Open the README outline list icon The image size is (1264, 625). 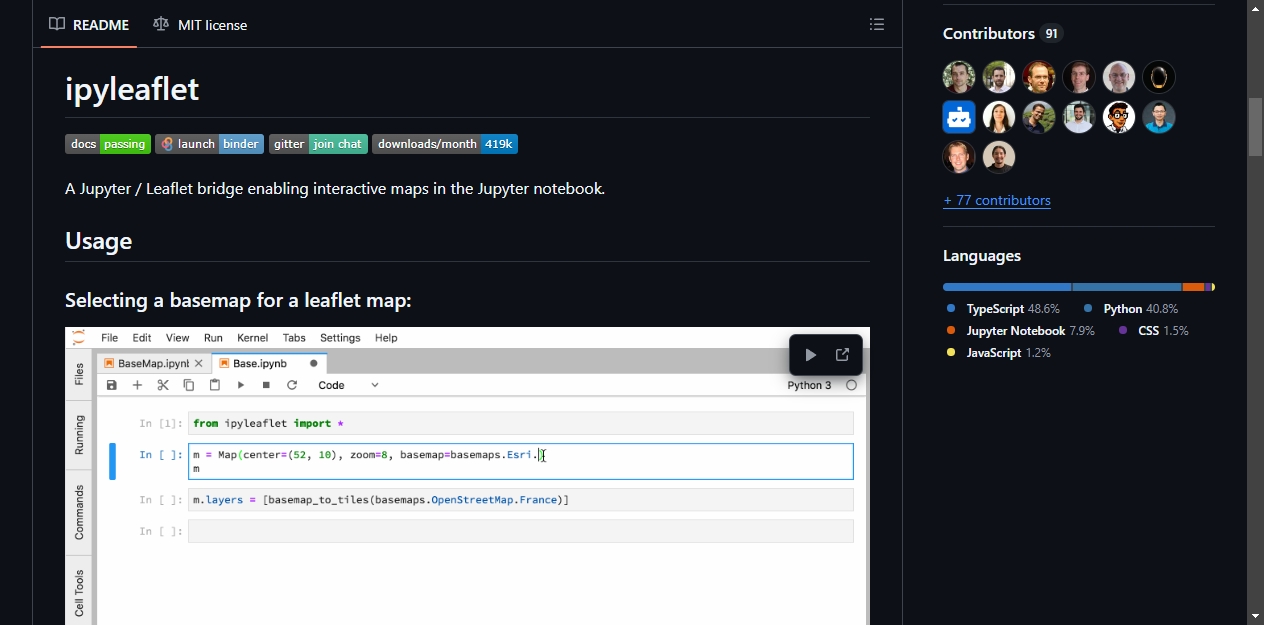tap(877, 24)
